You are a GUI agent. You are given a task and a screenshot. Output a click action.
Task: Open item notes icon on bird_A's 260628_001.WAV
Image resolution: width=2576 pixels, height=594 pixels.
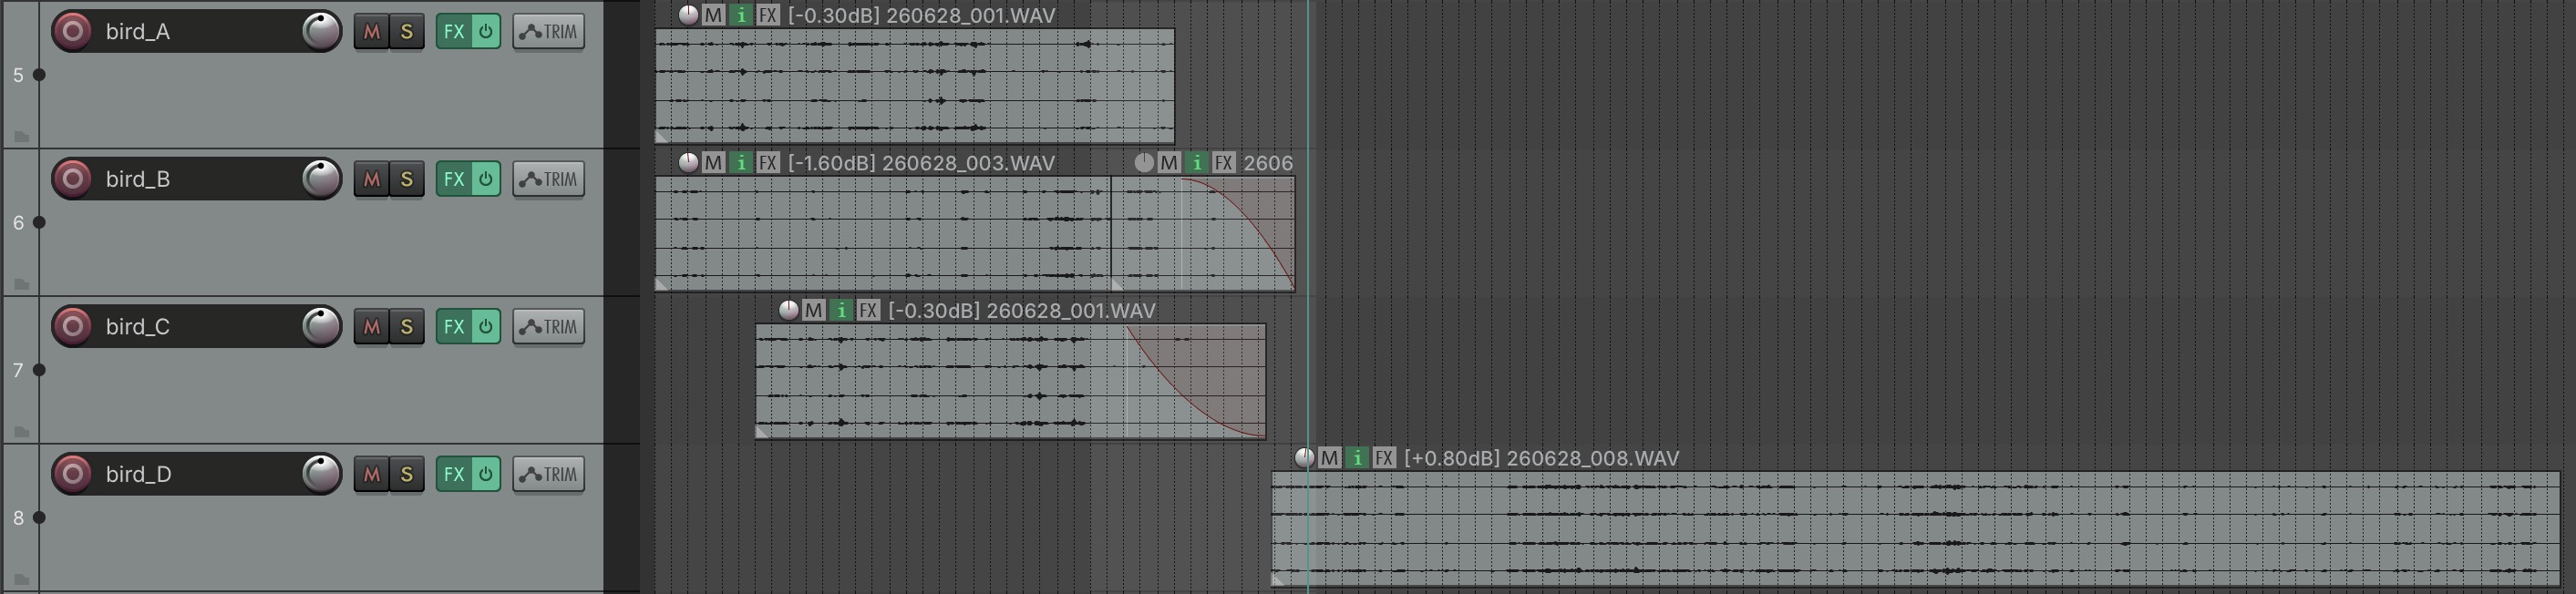tap(741, 15)
